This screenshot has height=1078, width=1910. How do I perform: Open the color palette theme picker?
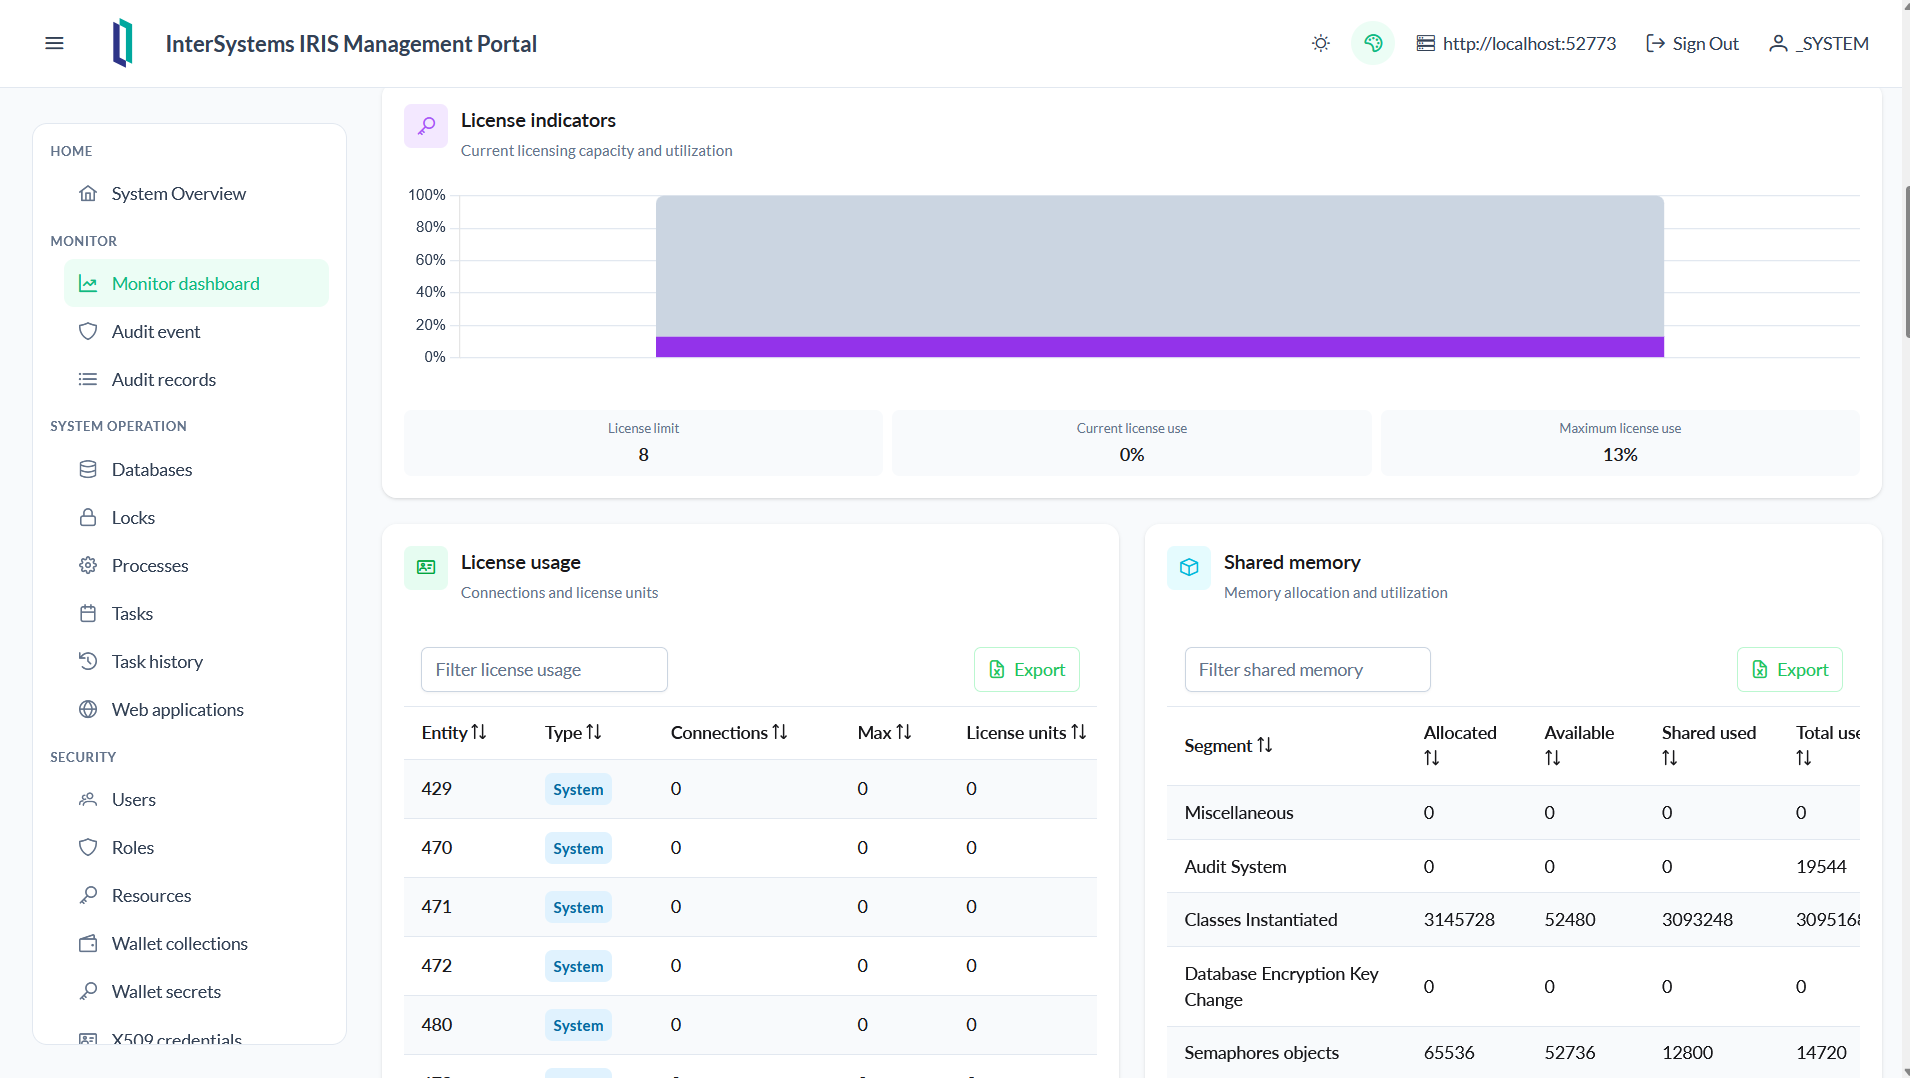tap(1373, 43)
